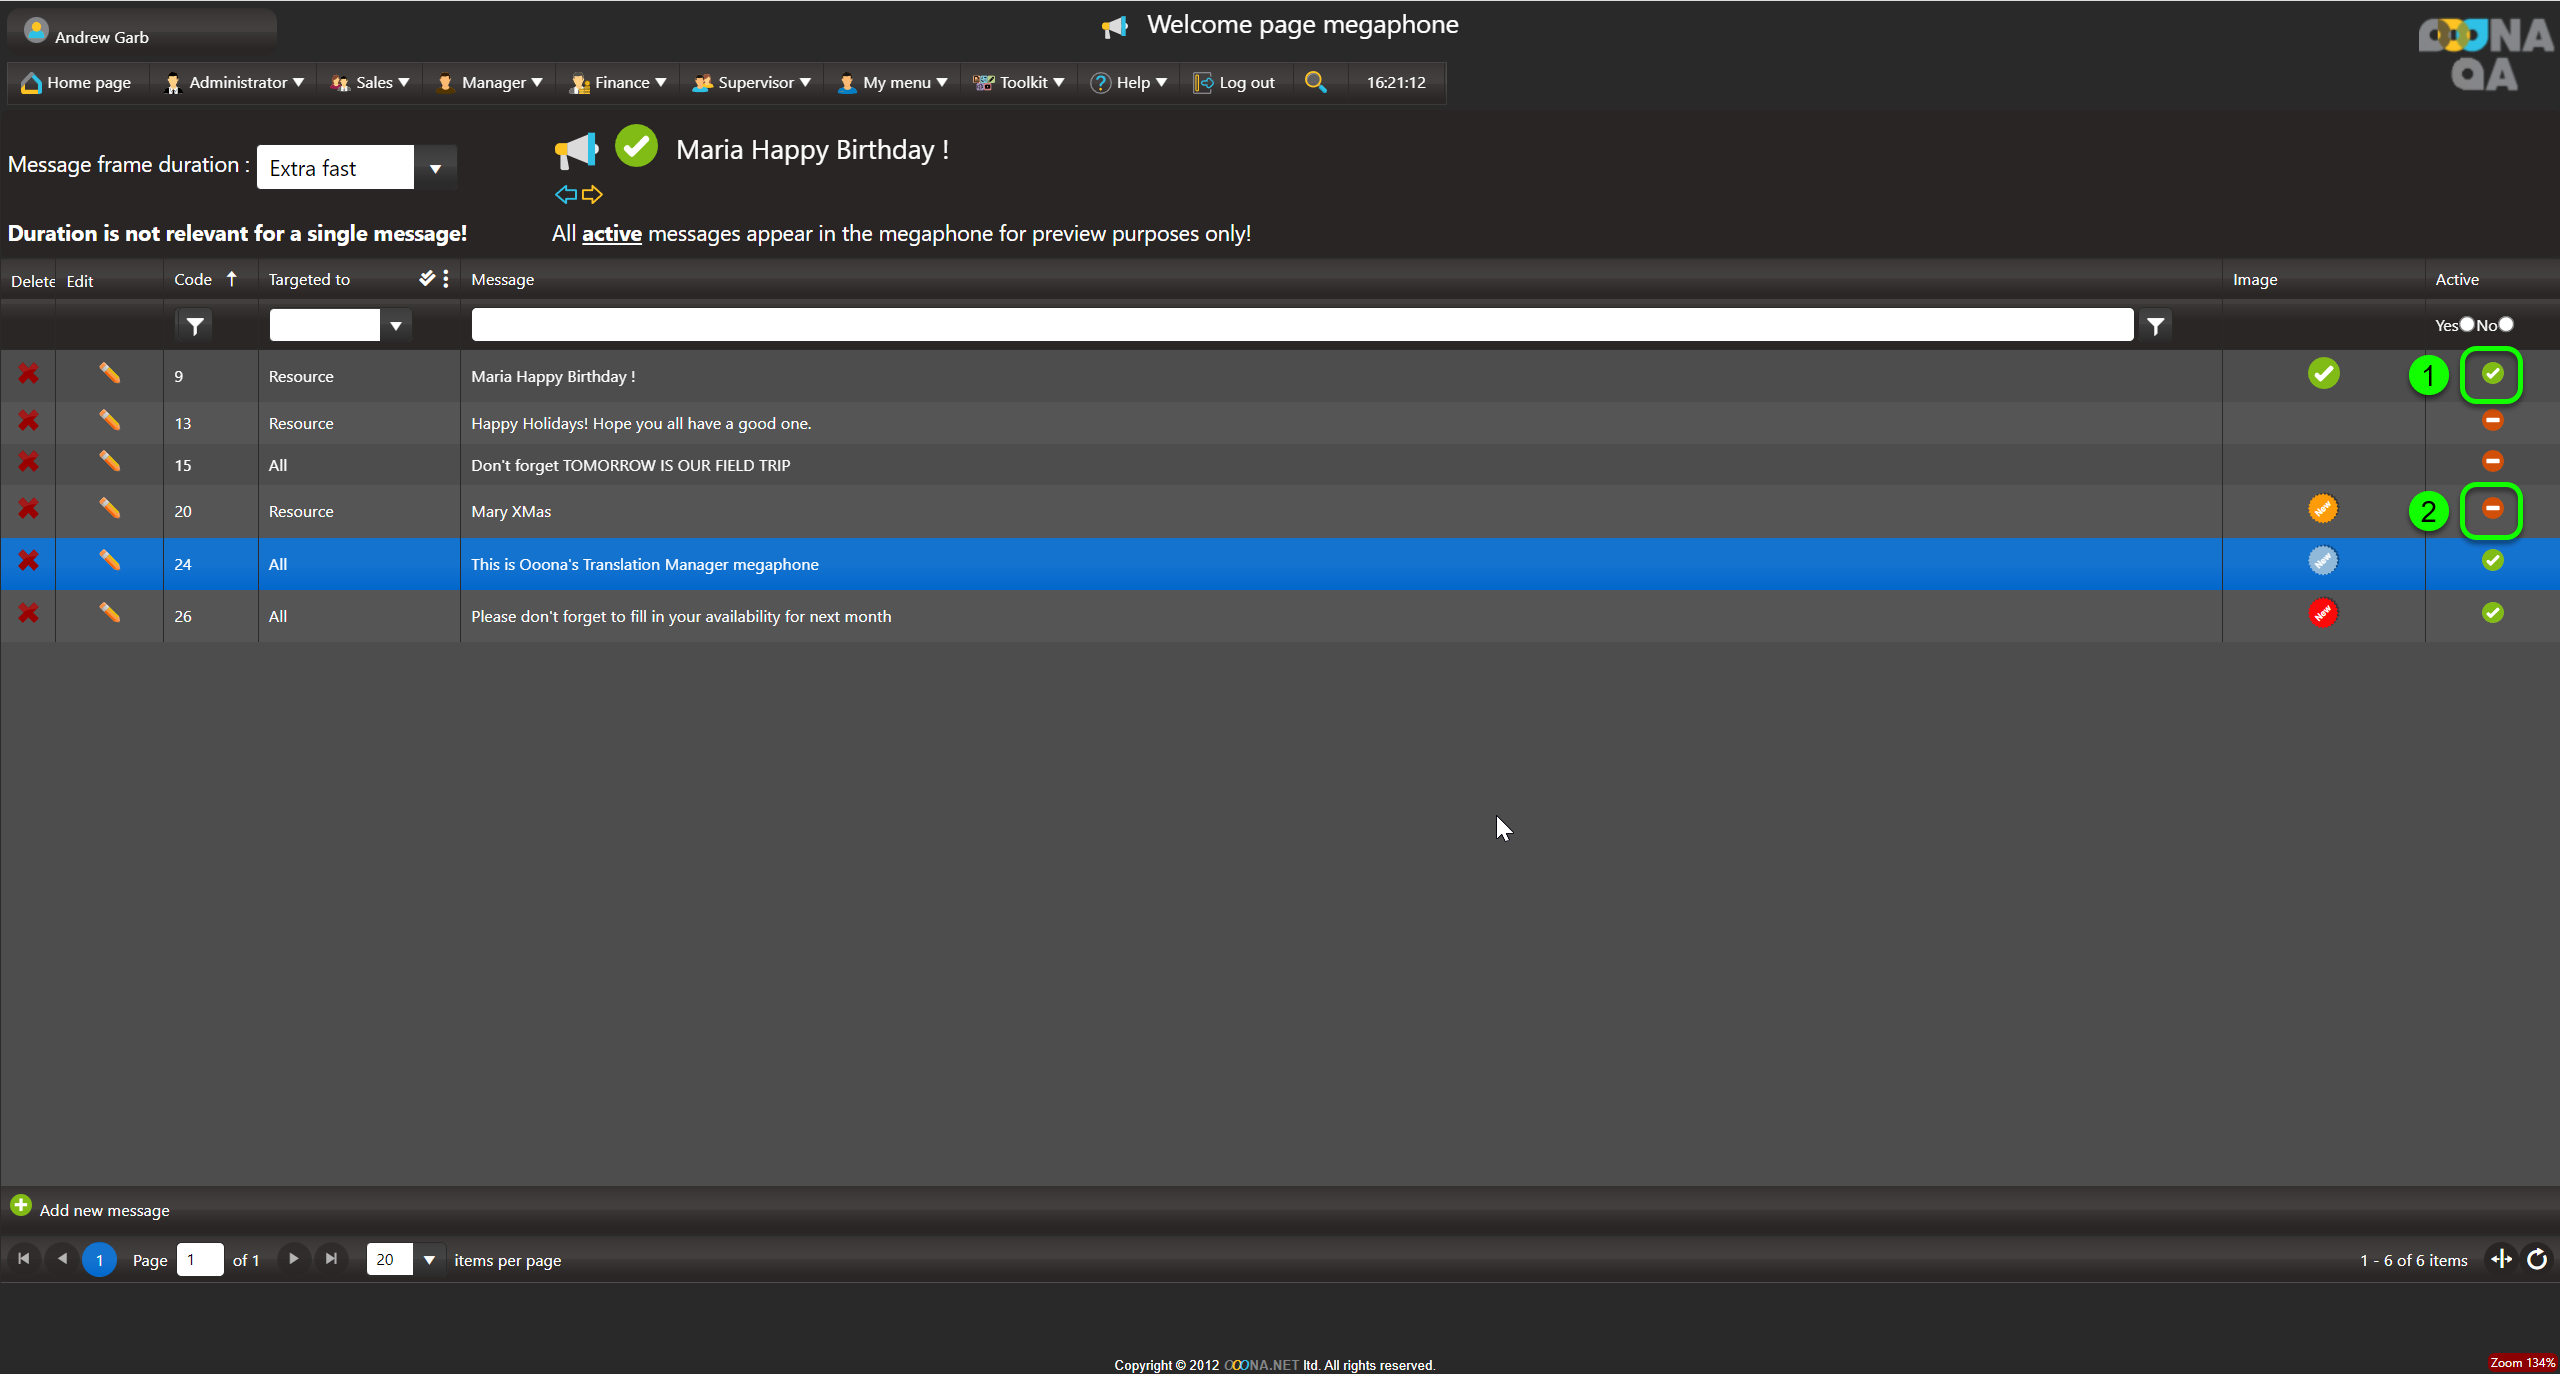The image size is (2560, 1374).
Task: Apply the Message column filter icon
Action: tap(2156, 326)
